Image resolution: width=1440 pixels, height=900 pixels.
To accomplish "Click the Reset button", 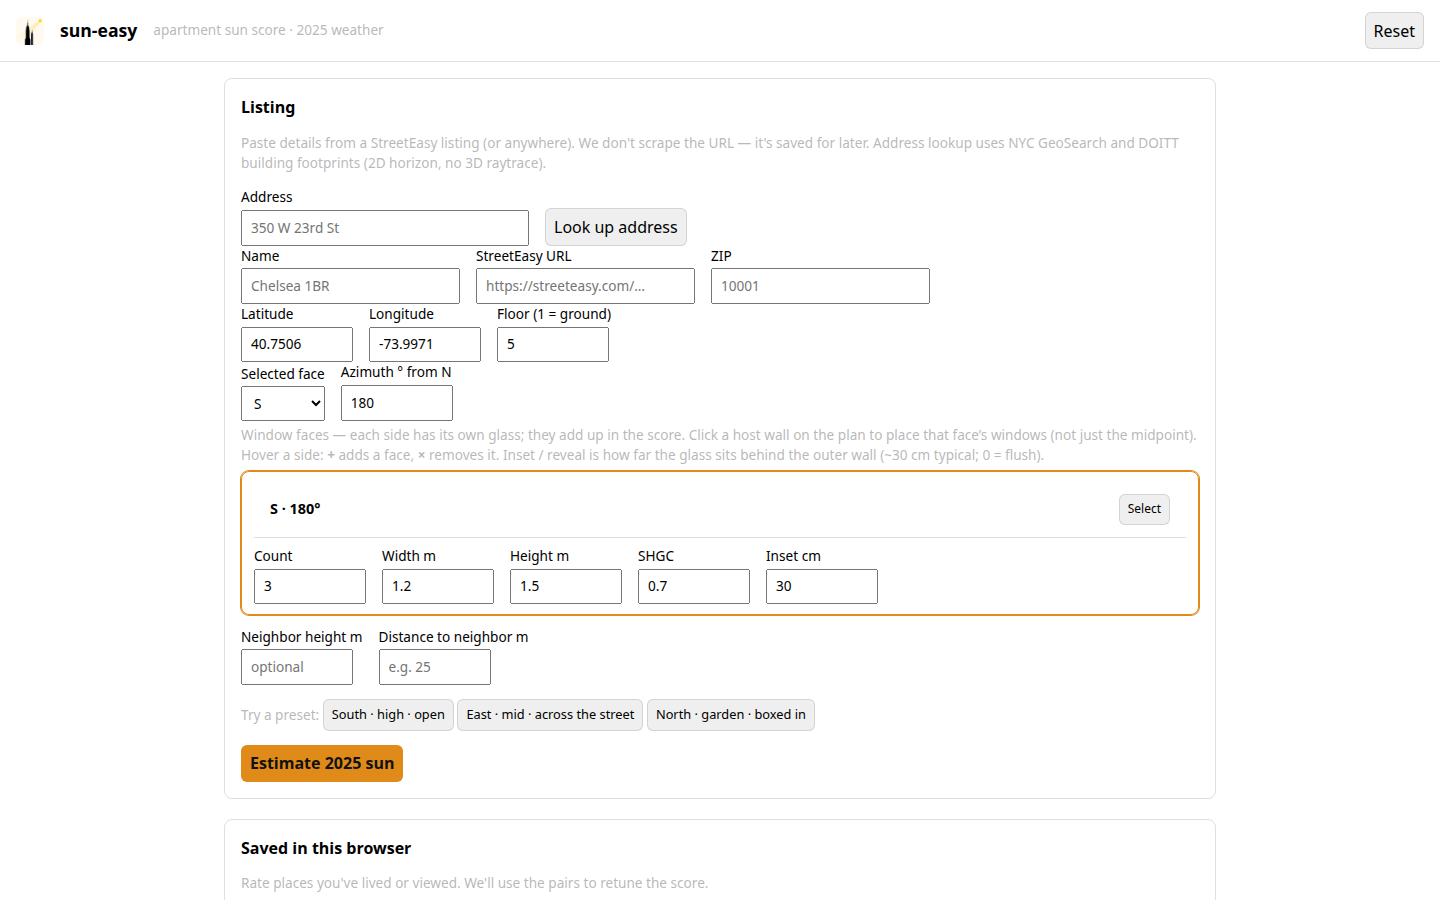I will pyautogui.click(x=1394, y=31).
